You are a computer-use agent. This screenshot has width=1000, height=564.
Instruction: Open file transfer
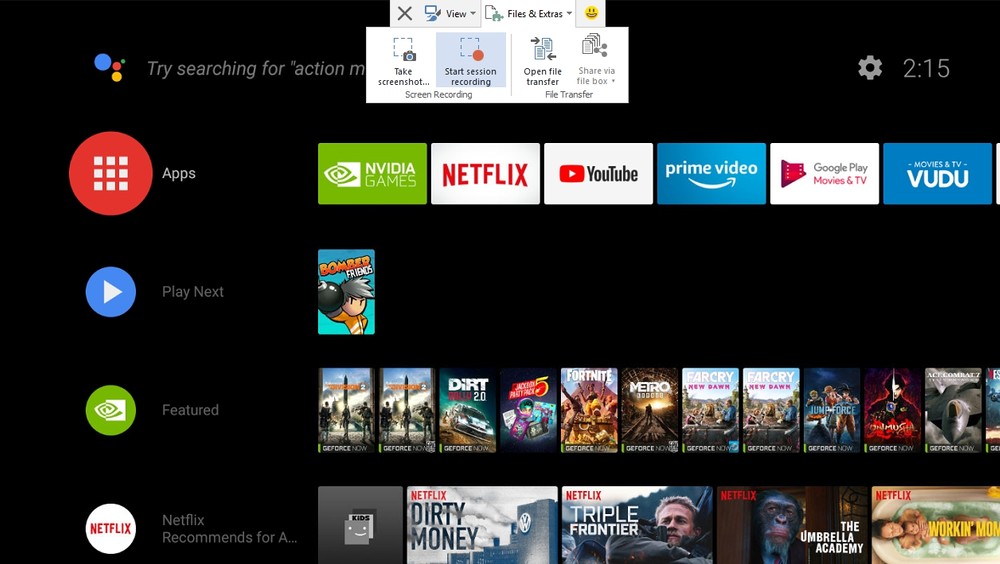pos(543,61)
